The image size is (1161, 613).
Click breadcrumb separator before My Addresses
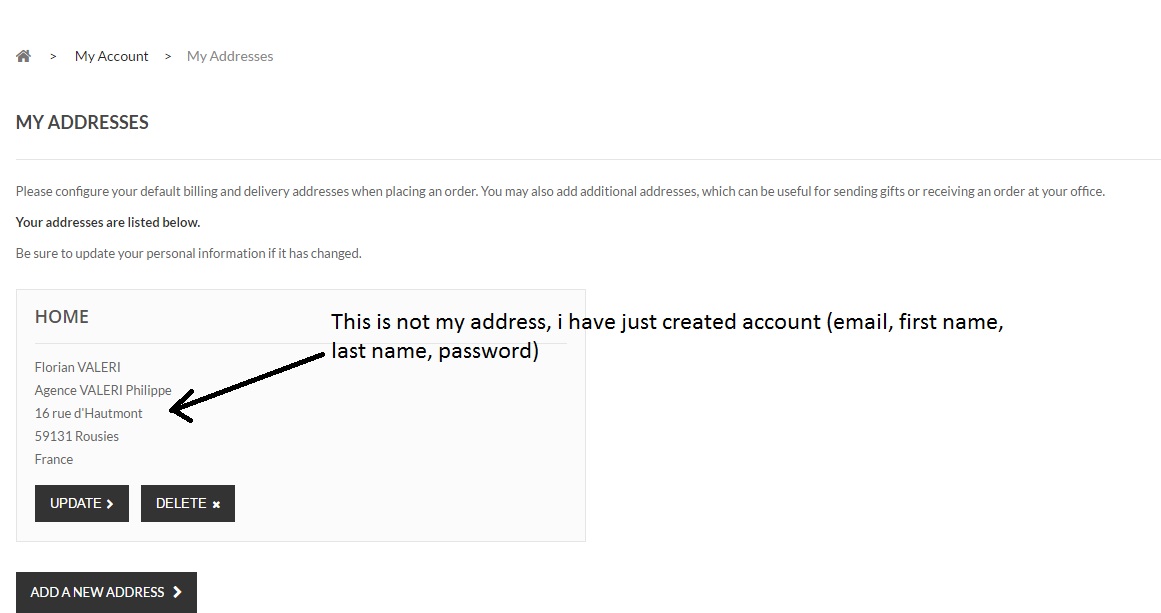[168, 57]
